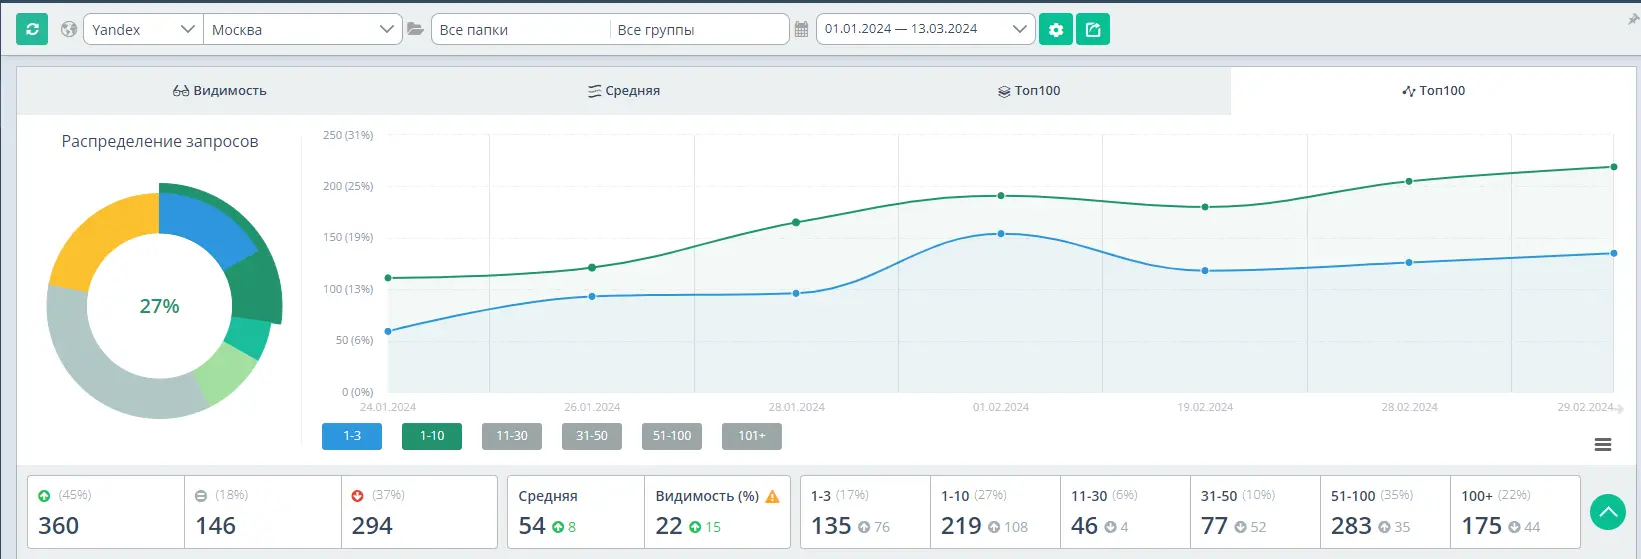Viewport: 1641px width, 559px height.
Task: Click the calendar icon beside date range
Action: 801,29
